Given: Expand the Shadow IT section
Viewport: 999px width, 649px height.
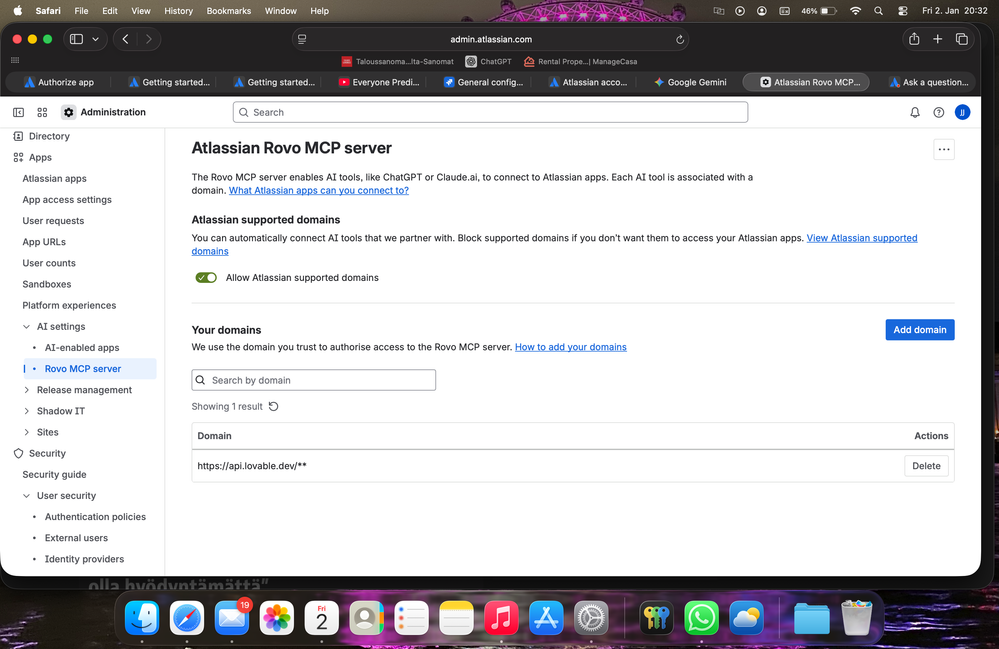Looking at the screenshot, I should 26,411.
